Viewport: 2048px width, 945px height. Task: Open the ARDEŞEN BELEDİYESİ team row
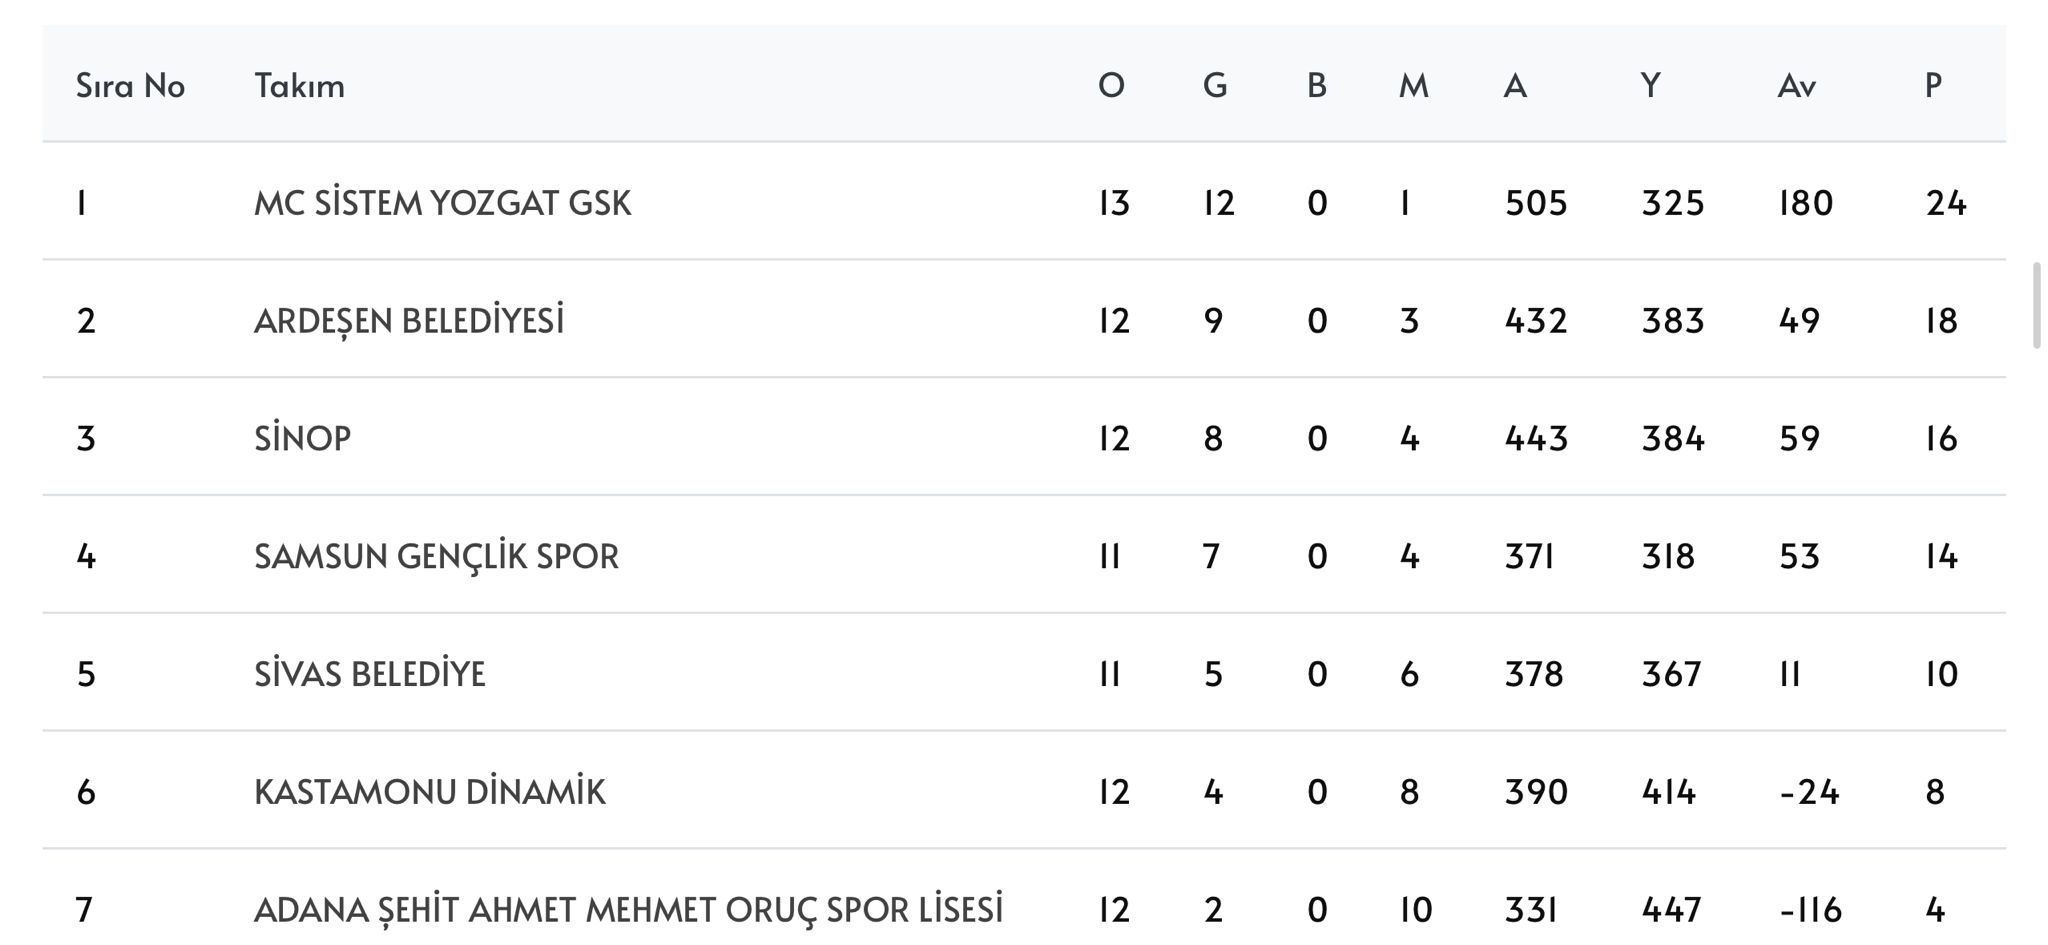[408, 321]
